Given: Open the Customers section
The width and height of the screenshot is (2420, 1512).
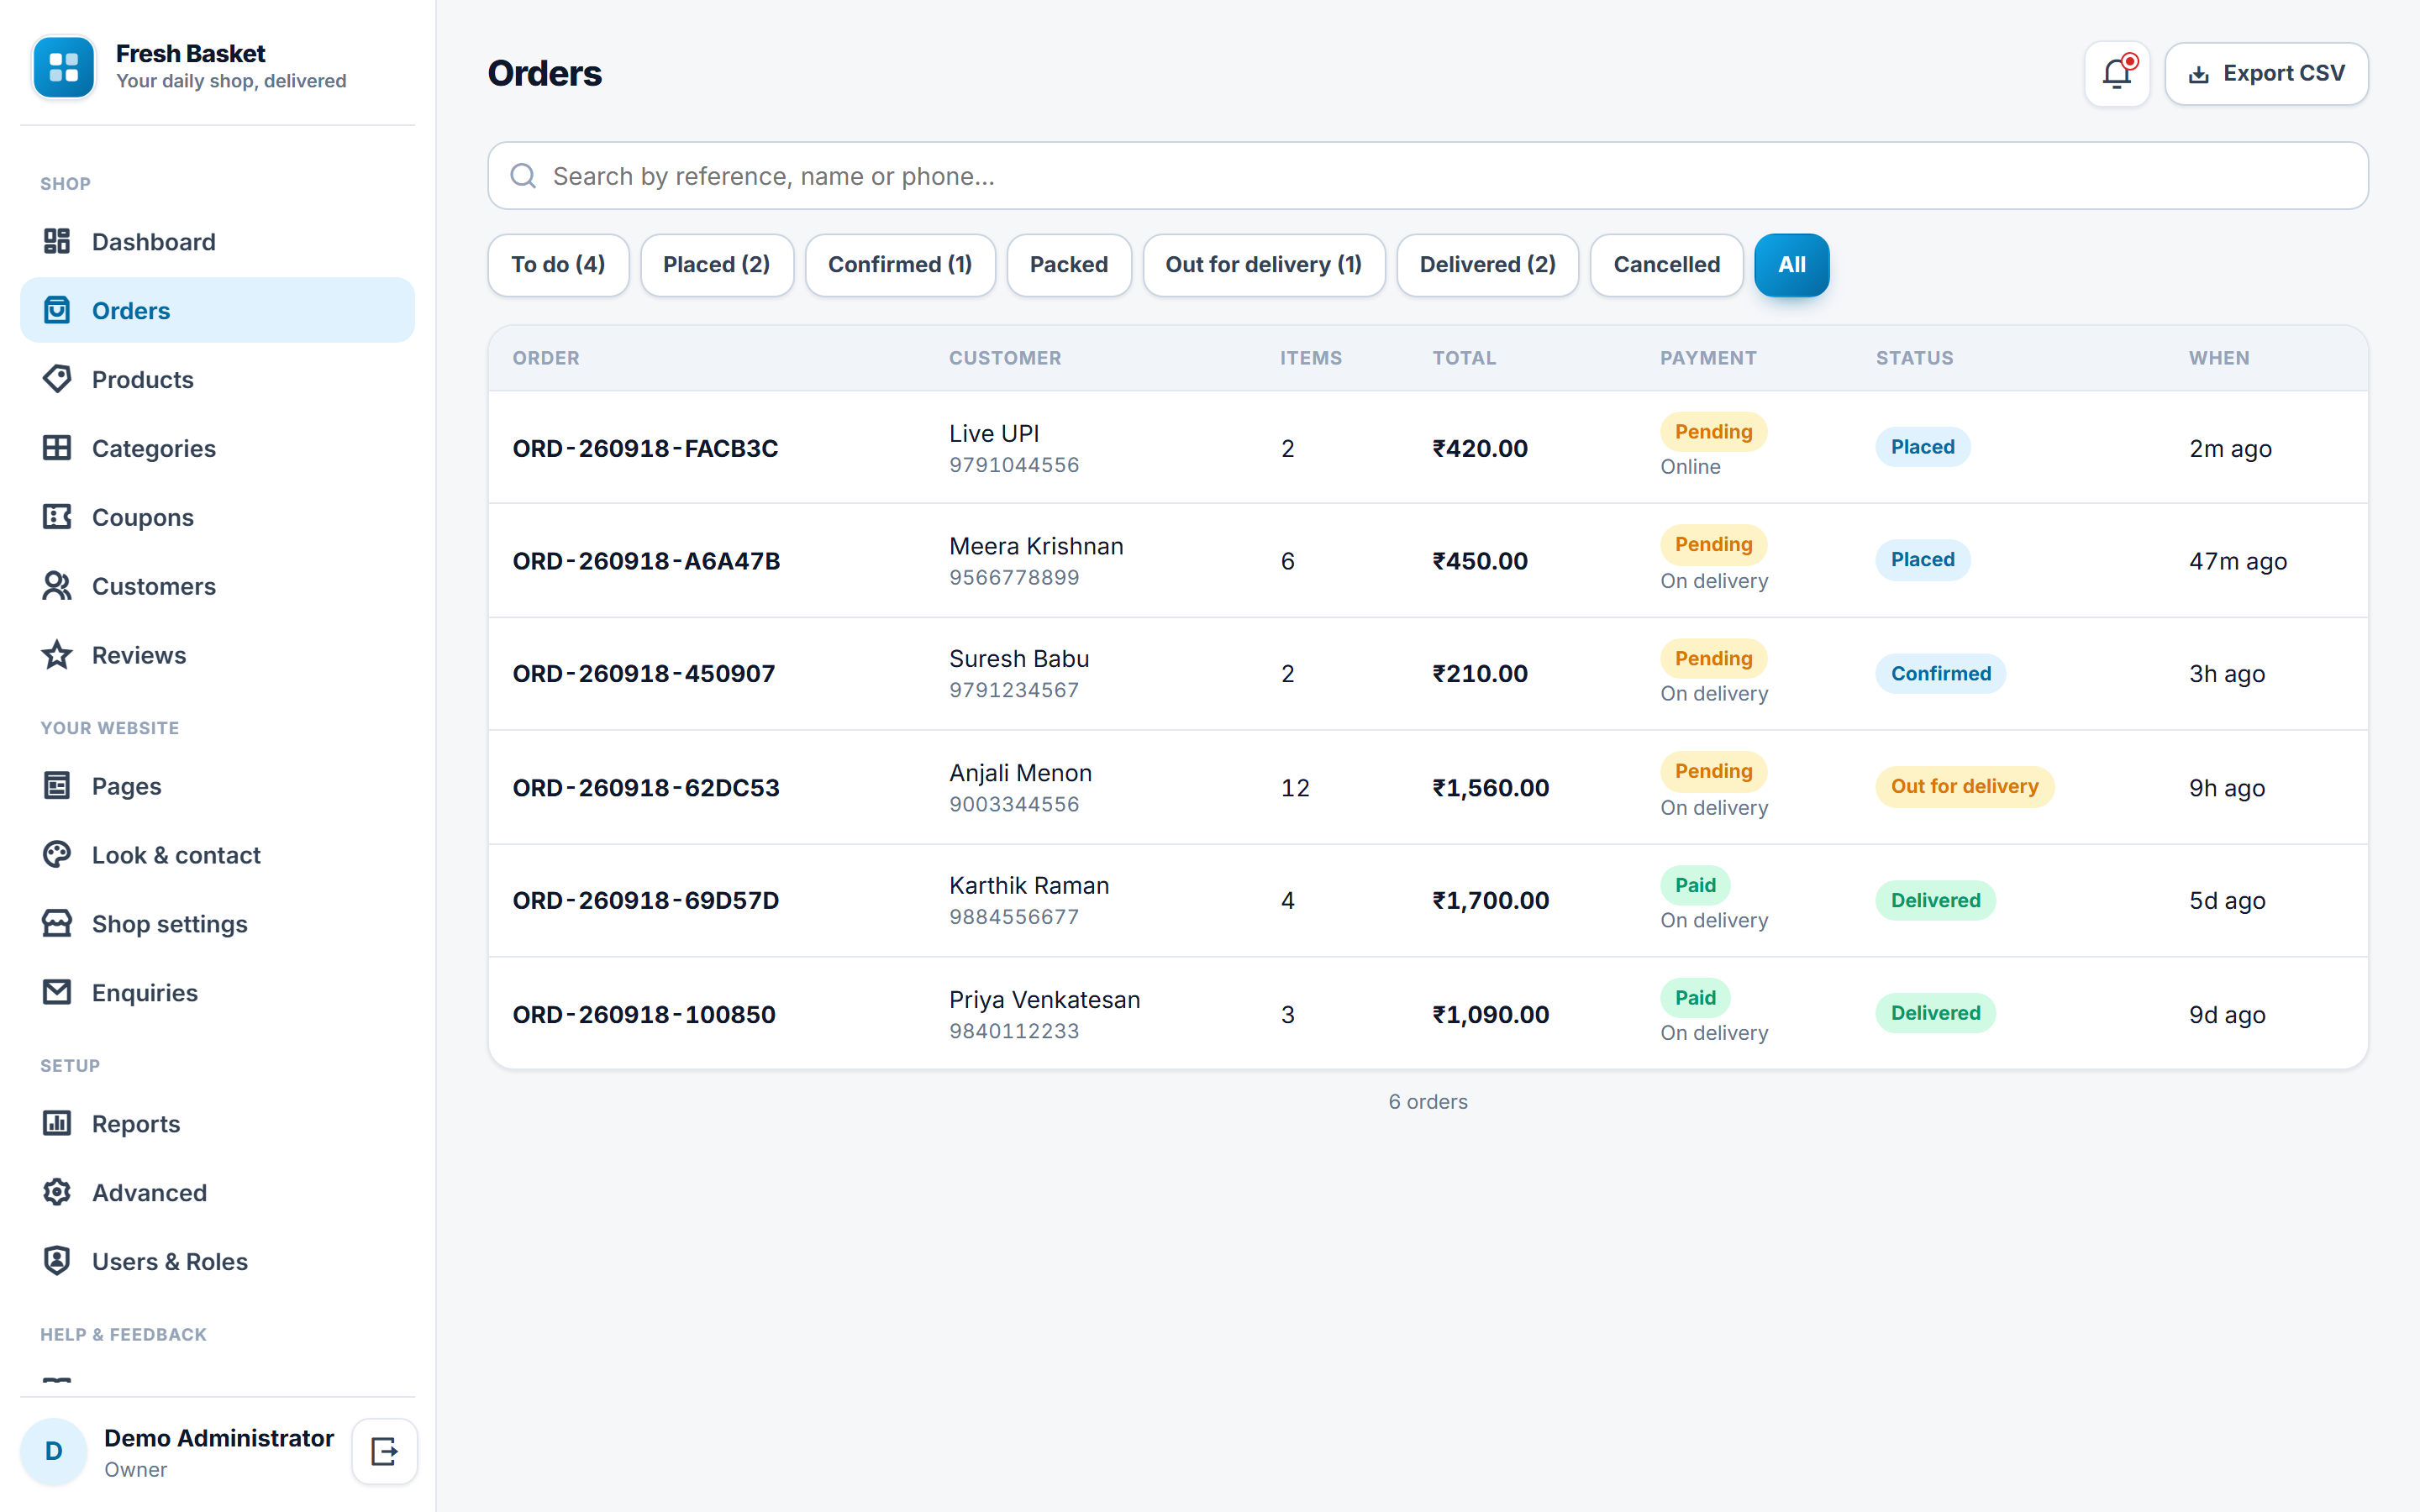Looking at the screenshot, I should coord(217,586).
